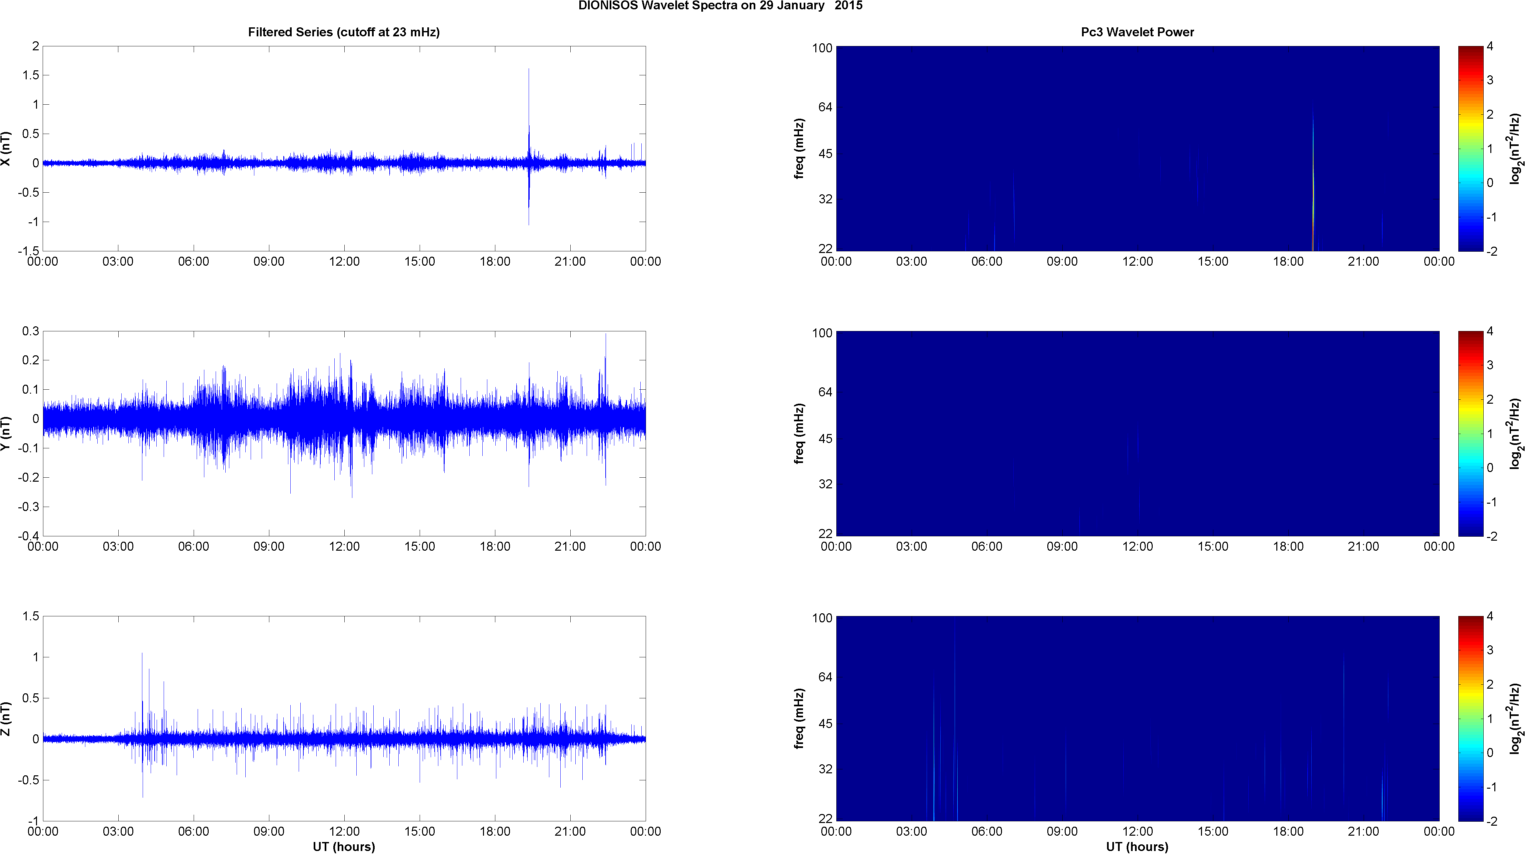
Task: Click the 'X (nT)' axis label
Action: (7, 148)
